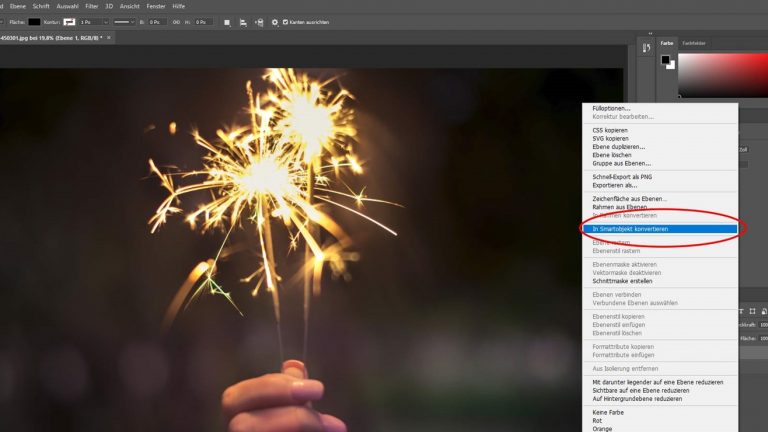Close the open jpg document tab
768x432 pixels.
point(109,38)
